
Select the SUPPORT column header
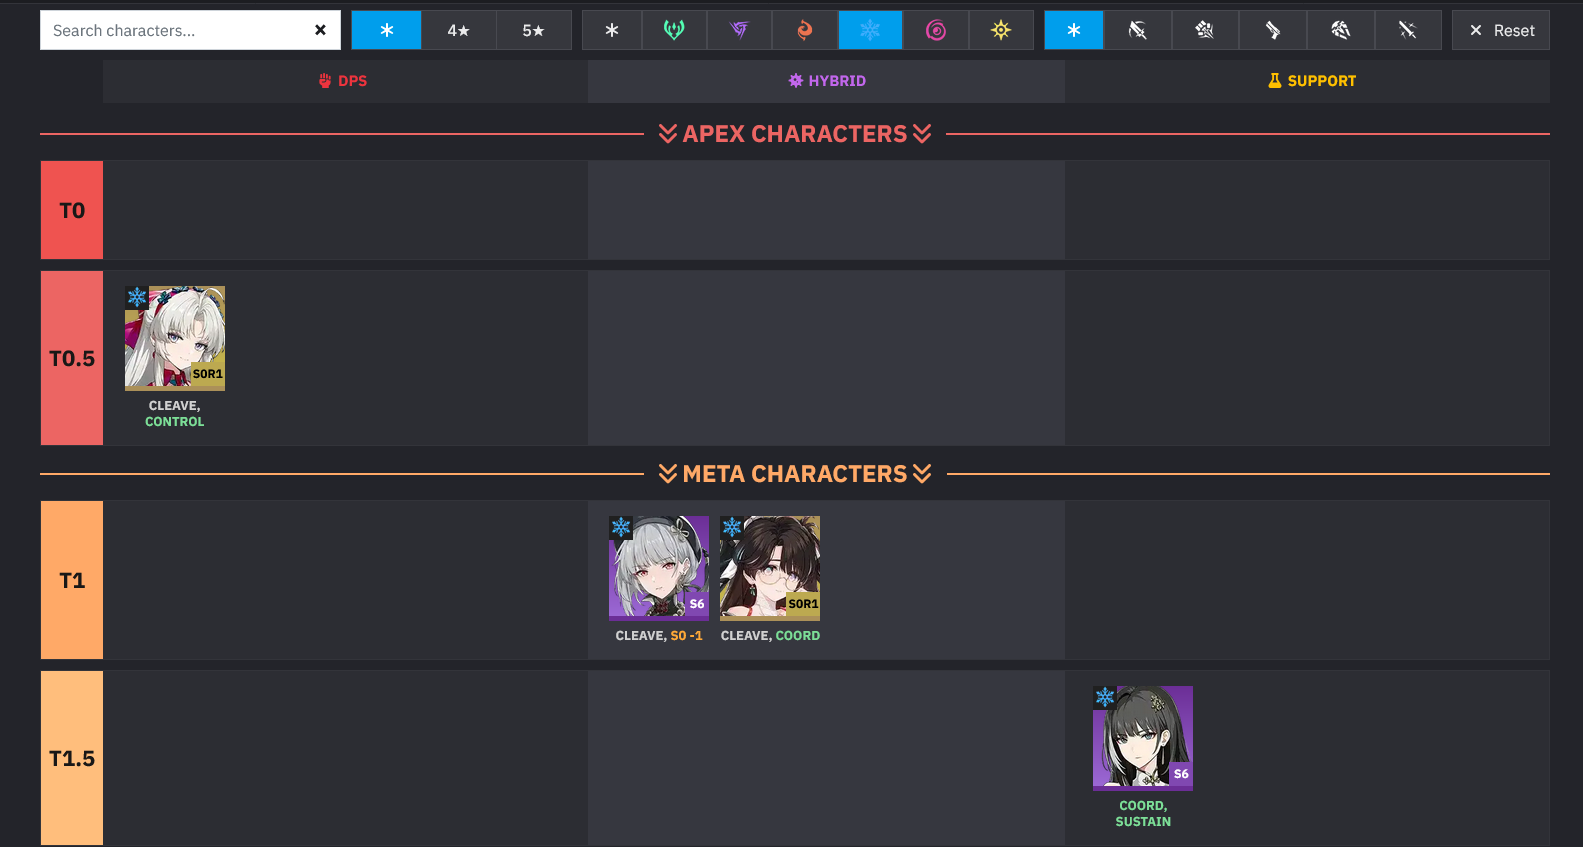[x=1307, y=81]
